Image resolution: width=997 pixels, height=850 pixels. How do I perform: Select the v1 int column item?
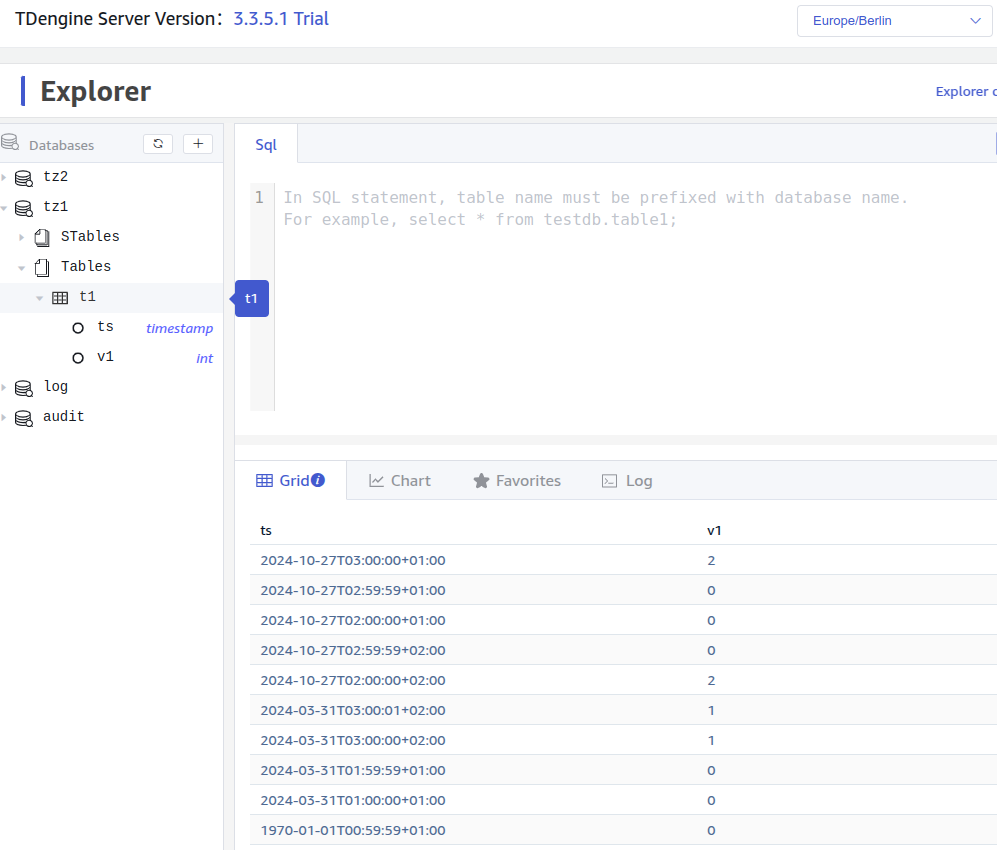[105, 357]
